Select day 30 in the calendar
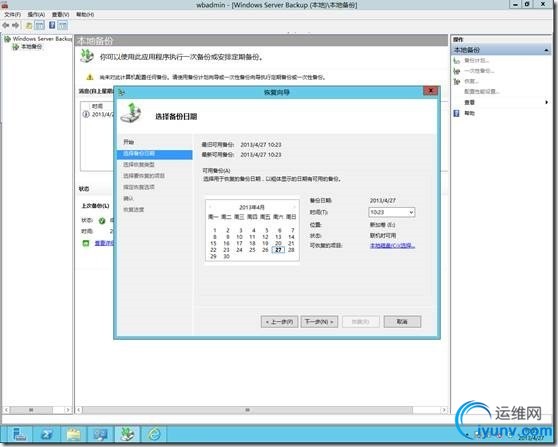Image resolution: width=558 pixels, height=447 pixels. point(226,256)
